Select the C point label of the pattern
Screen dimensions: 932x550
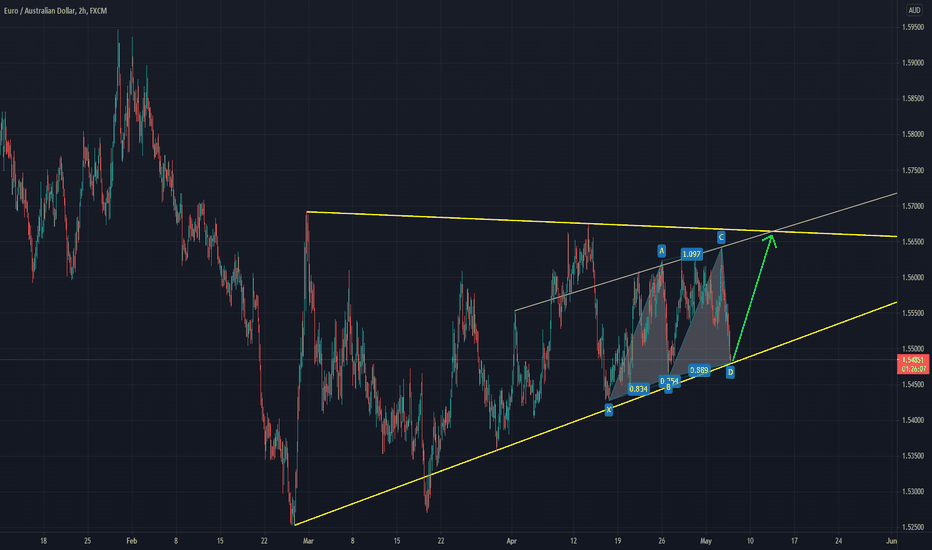point(721,237)
